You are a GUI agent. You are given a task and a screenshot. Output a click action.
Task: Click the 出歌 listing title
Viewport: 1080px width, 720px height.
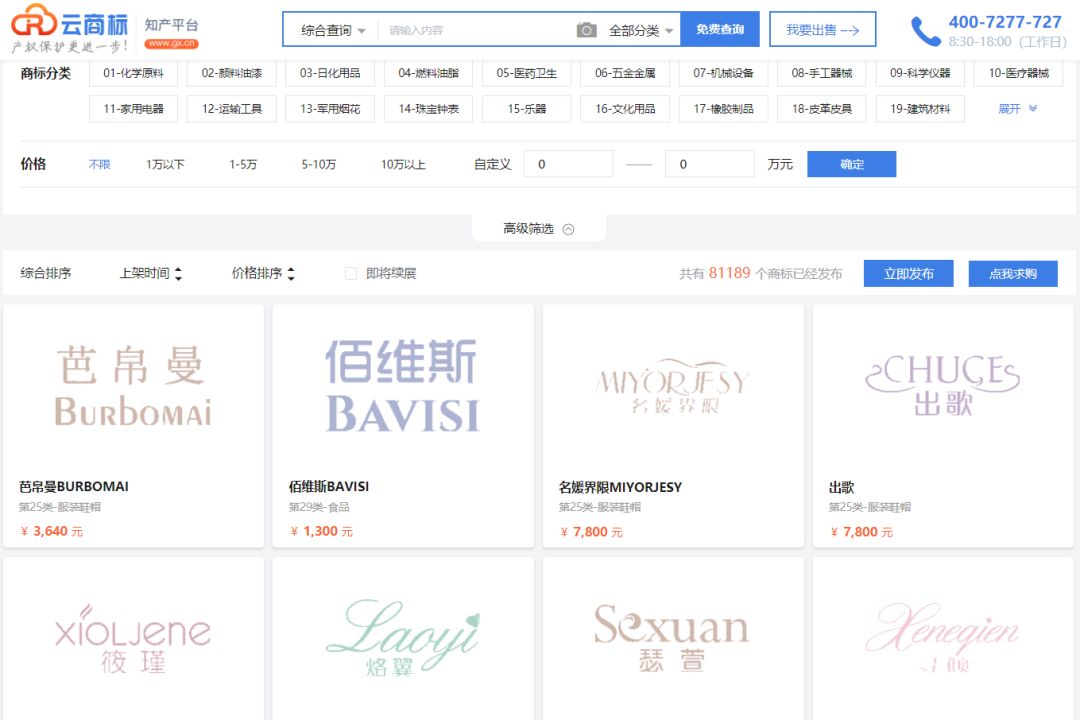coord(841,487)
